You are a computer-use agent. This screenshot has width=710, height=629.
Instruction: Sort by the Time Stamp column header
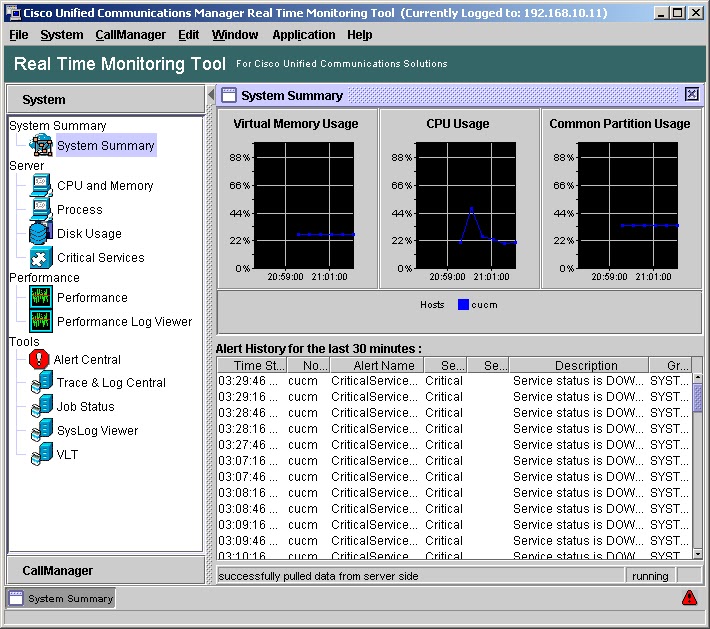pos(252,365)
